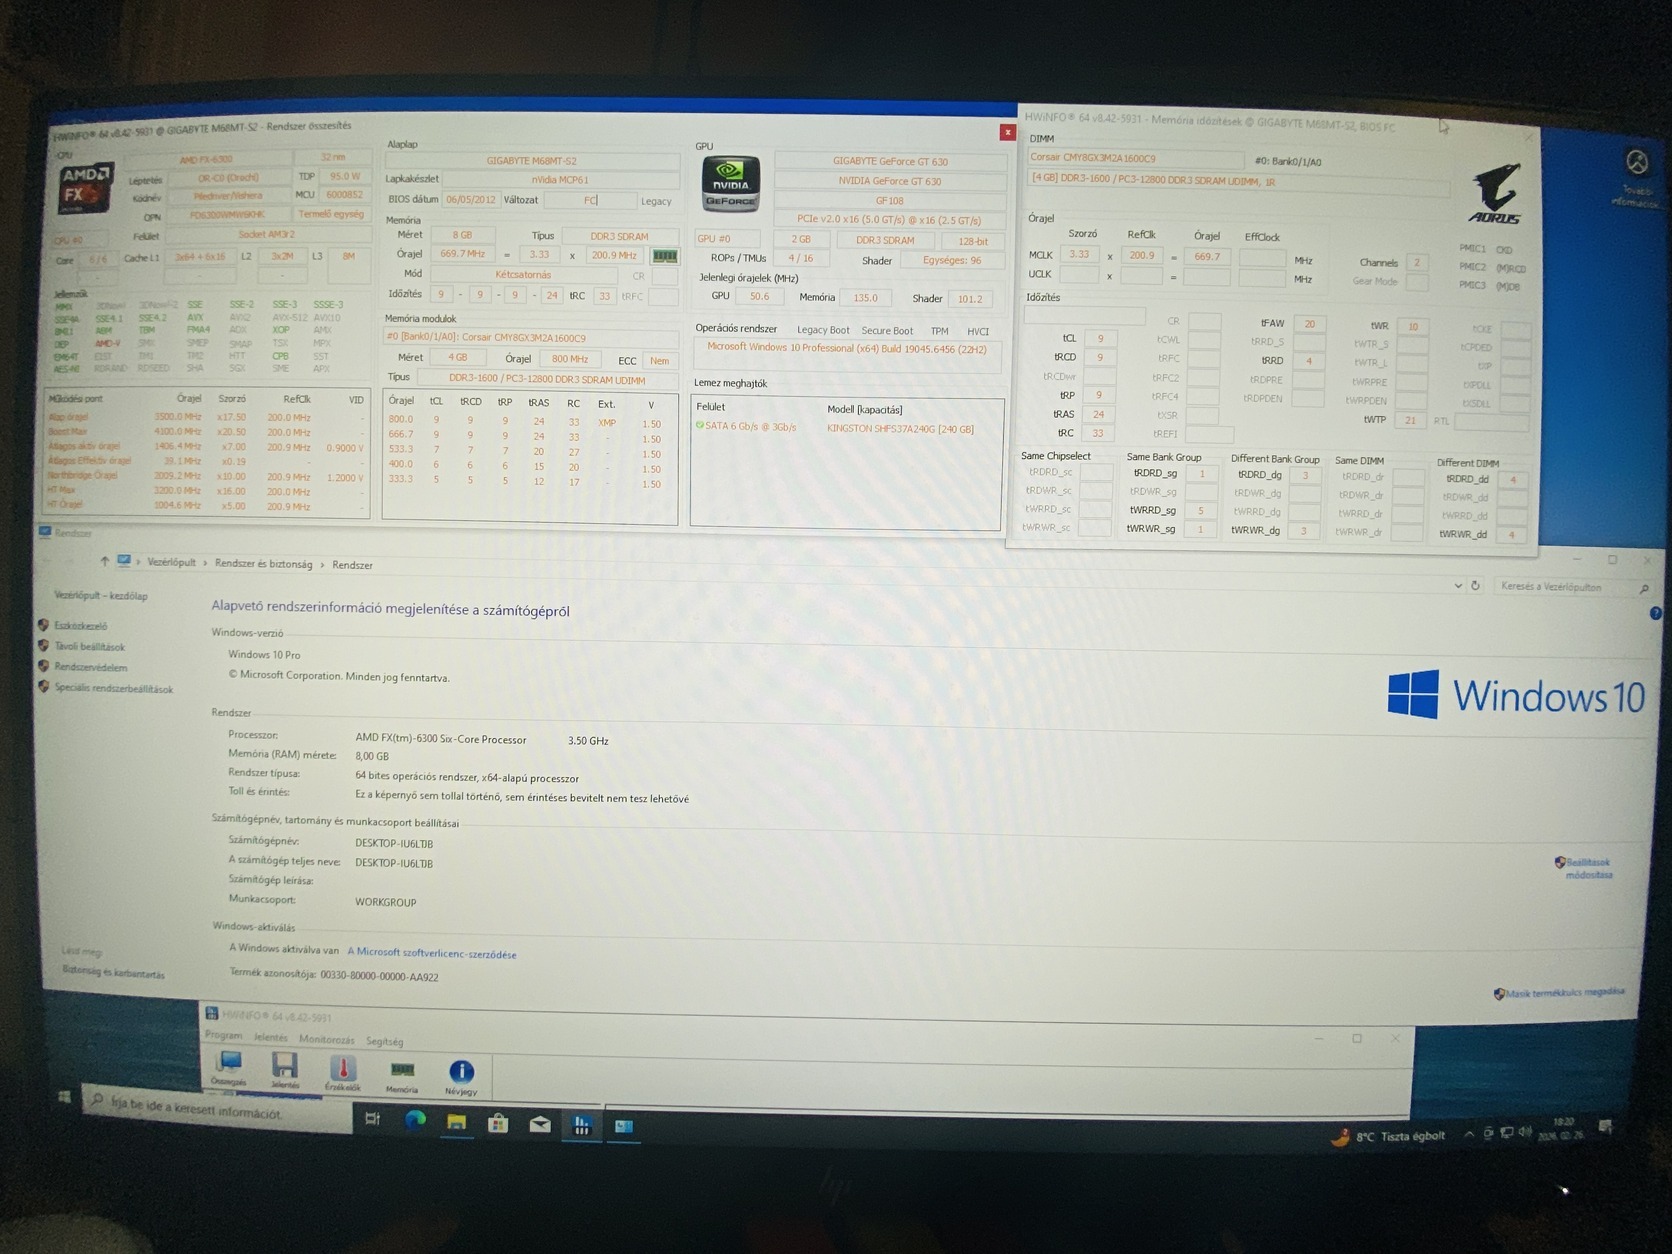Open the Eszközkezelő link in sidebar
The height and width of the screenshot is (1254, 1672).
click(80, 626)
